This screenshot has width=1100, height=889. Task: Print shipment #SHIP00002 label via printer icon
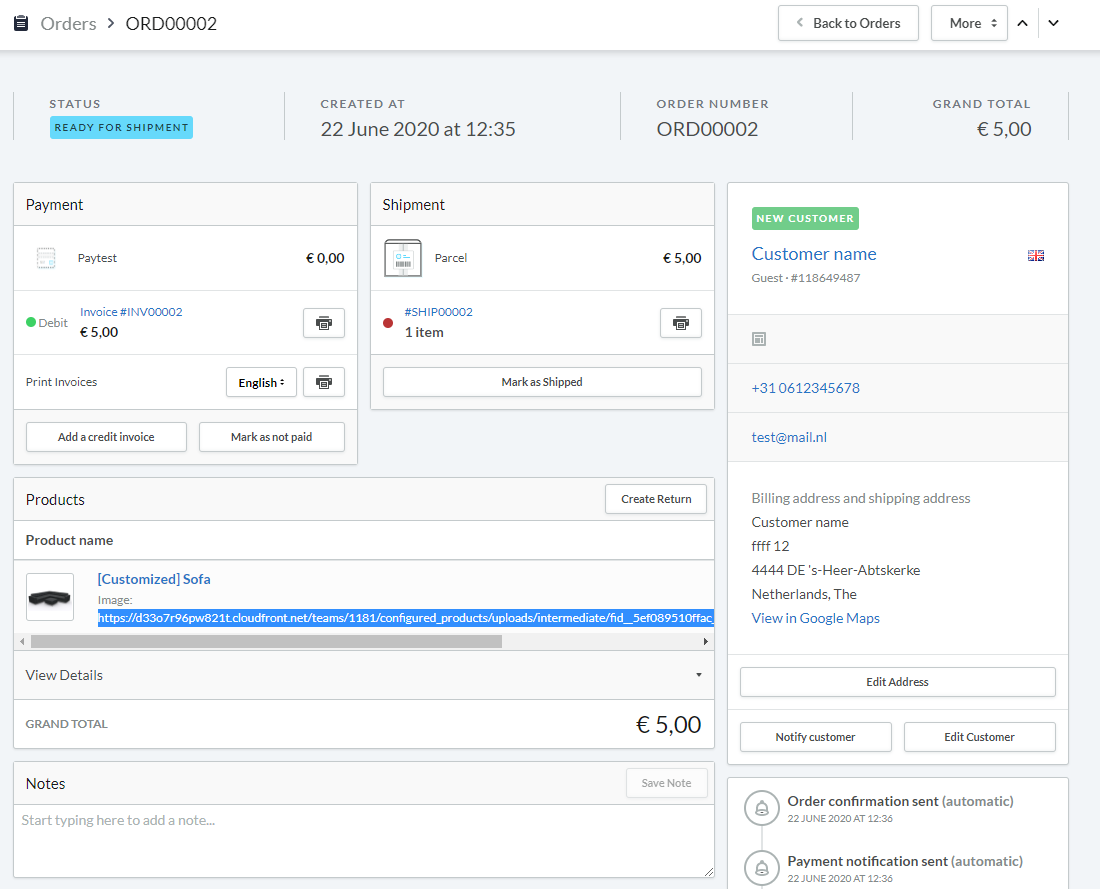[x=680, y=323]
